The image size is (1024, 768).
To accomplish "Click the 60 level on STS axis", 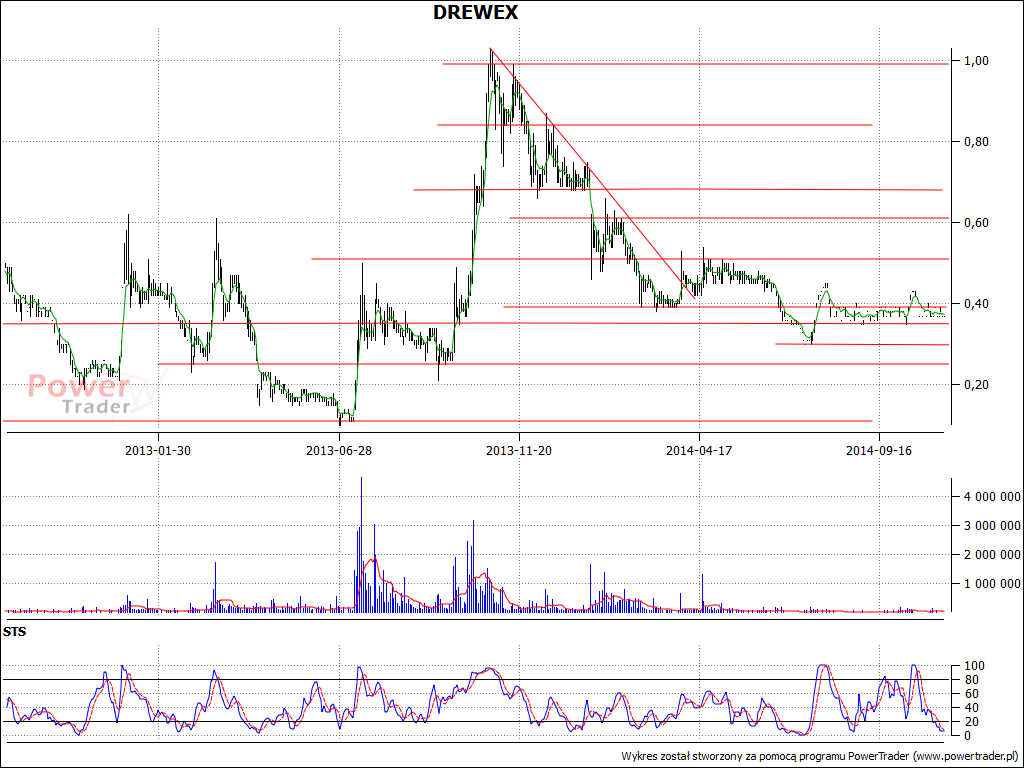I will click(973, 694).
